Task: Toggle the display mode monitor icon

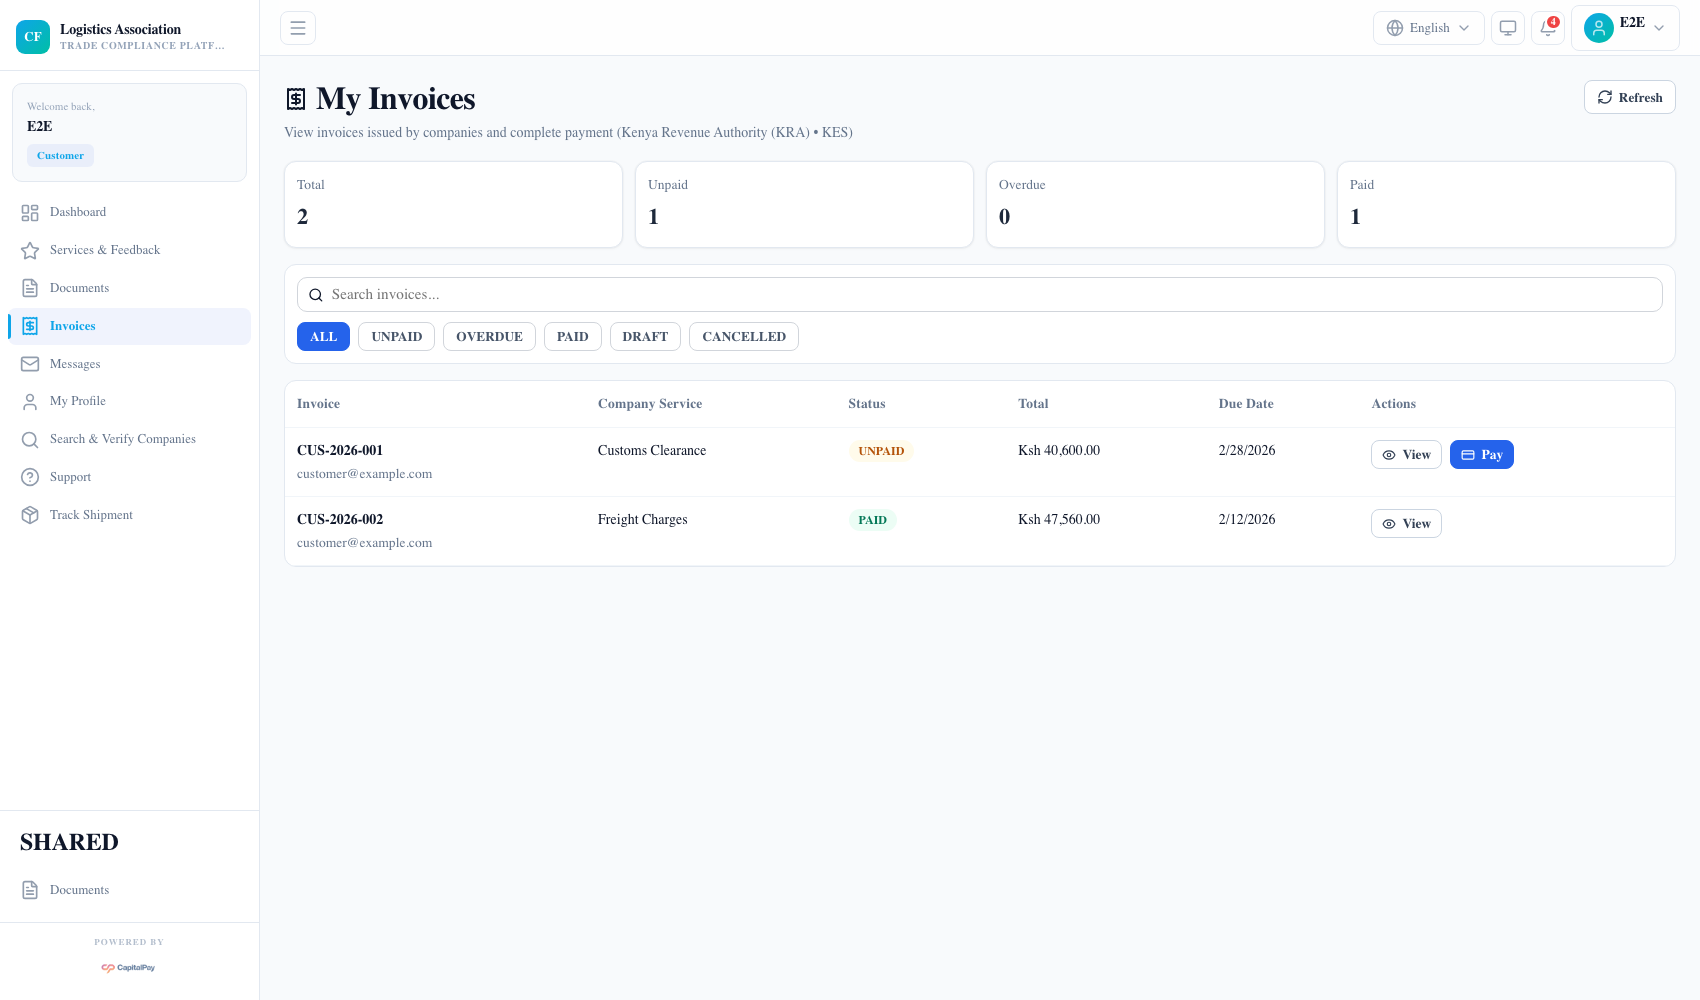Action: point(1507,27)
